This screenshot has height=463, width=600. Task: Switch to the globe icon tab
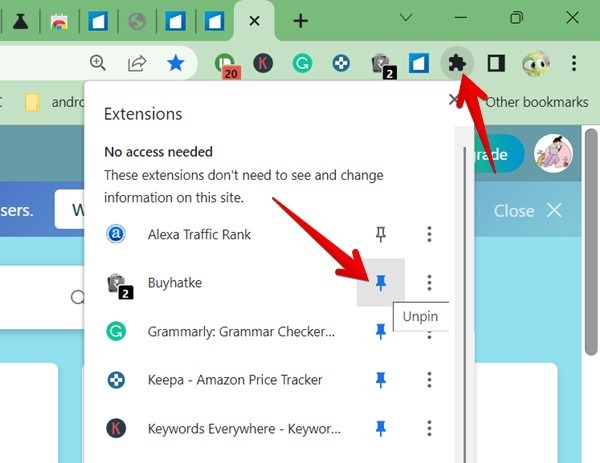[137, 21]
